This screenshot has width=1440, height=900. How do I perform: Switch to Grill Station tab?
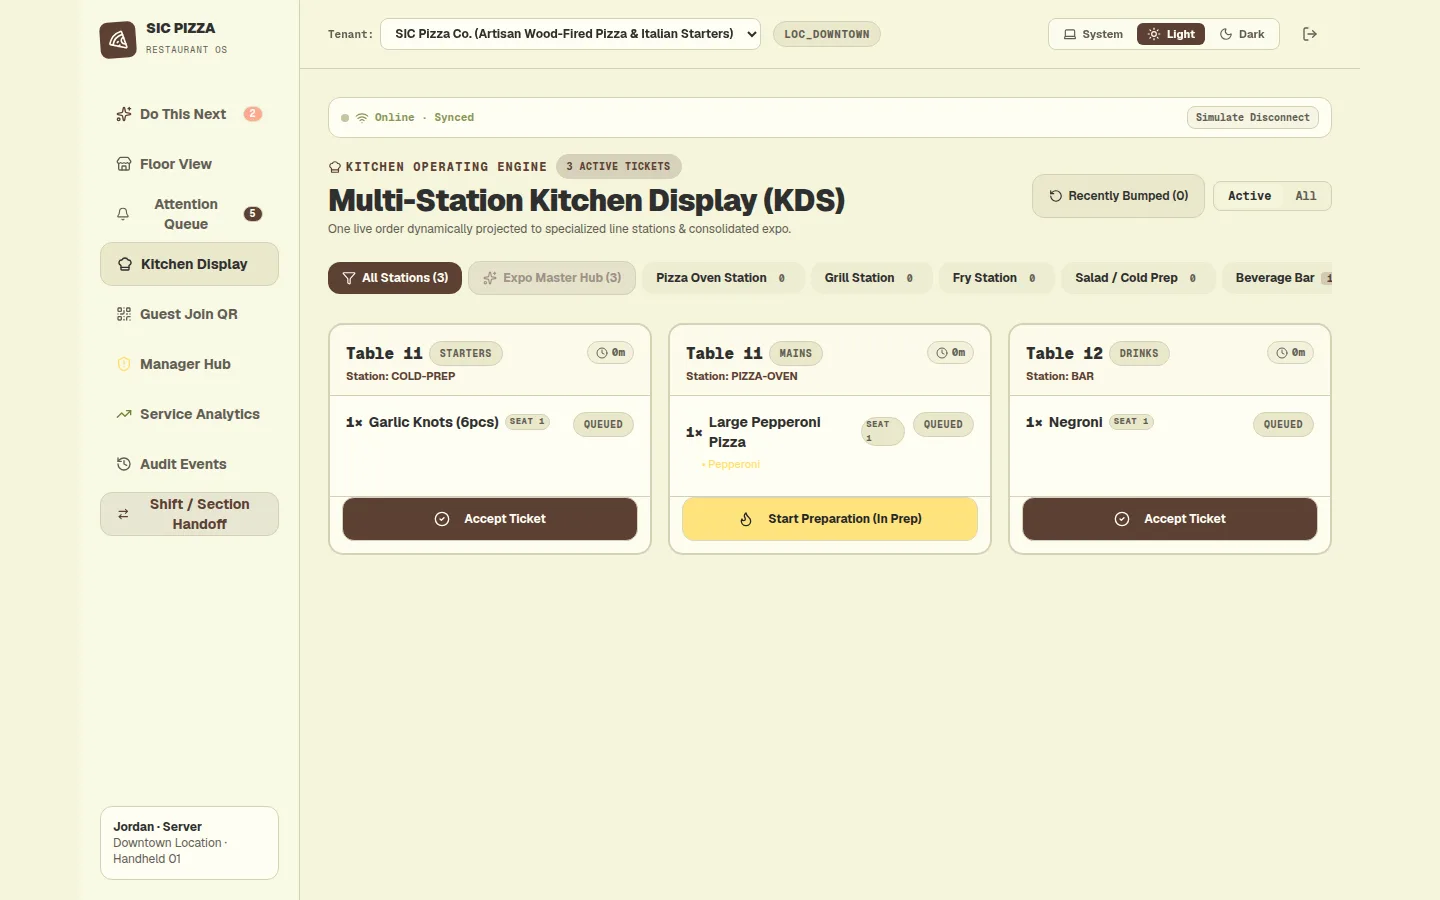871,278
